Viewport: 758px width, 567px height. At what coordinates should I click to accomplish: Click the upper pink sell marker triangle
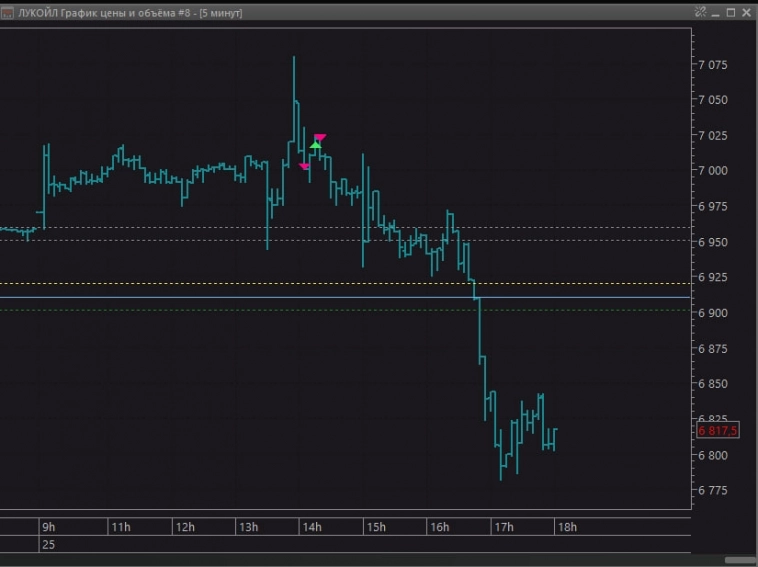coord(320,137)
